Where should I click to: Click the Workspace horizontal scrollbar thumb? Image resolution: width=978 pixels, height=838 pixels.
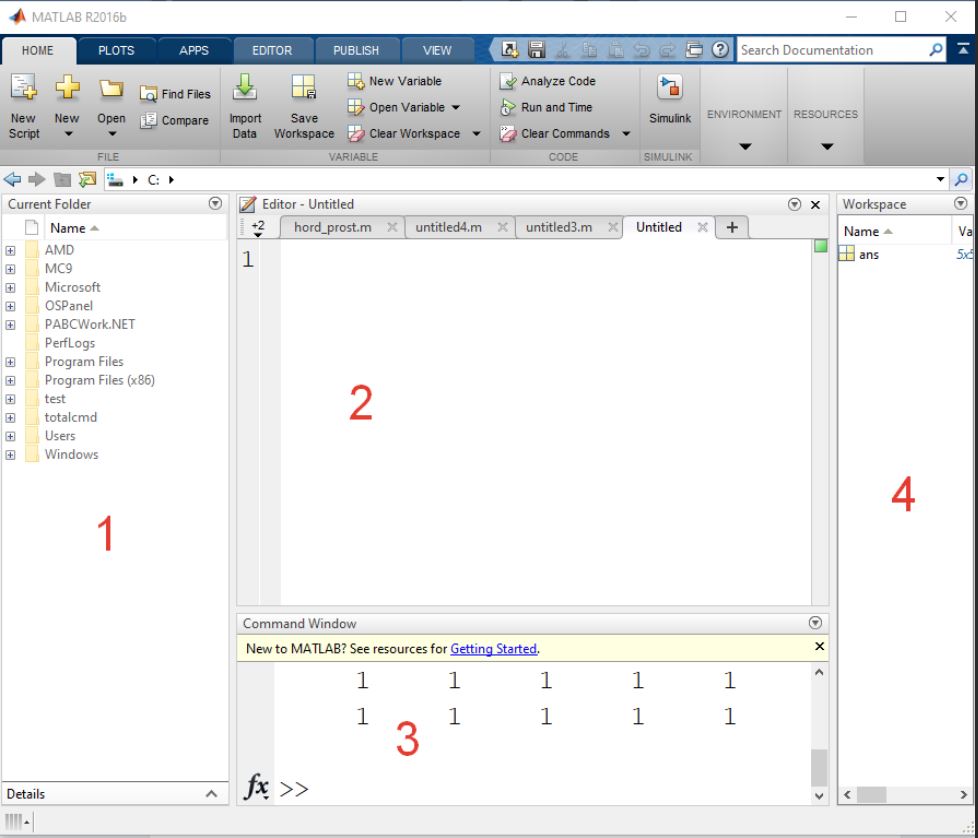[x=871, y=794]
